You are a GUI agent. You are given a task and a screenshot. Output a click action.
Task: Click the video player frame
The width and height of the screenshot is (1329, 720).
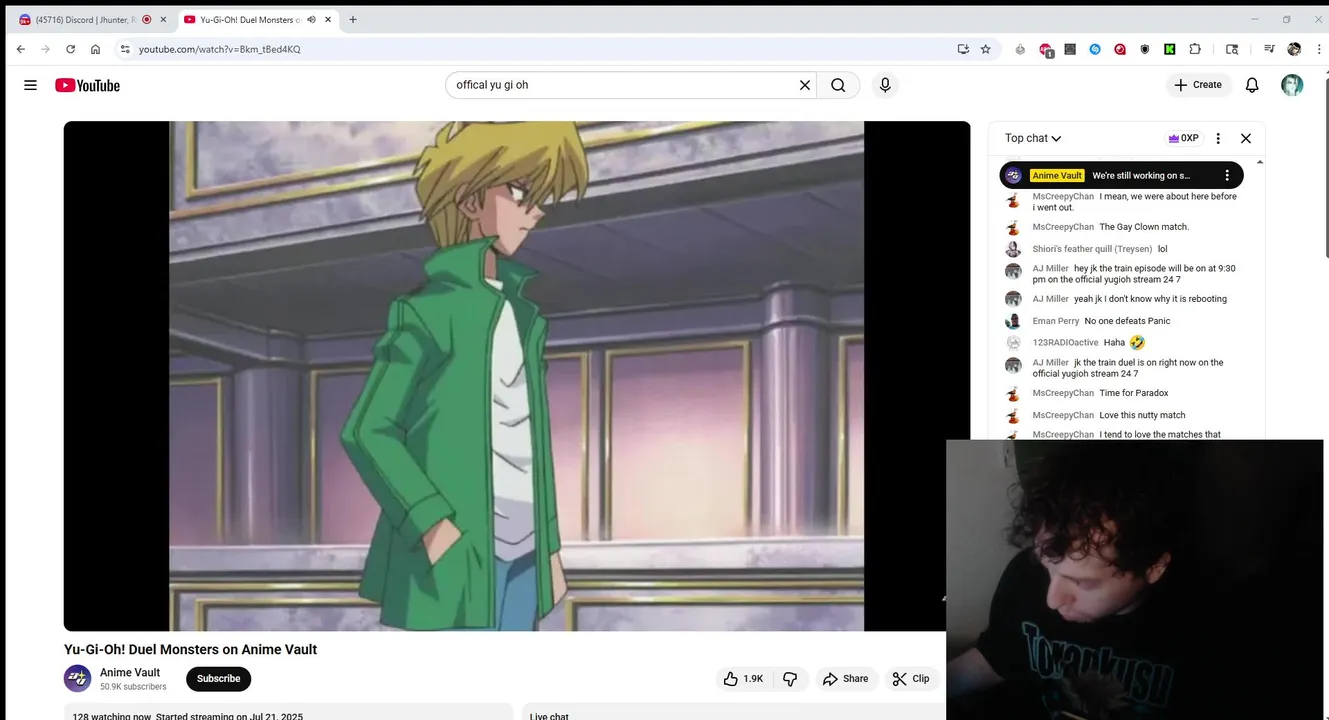coord(516,376)
